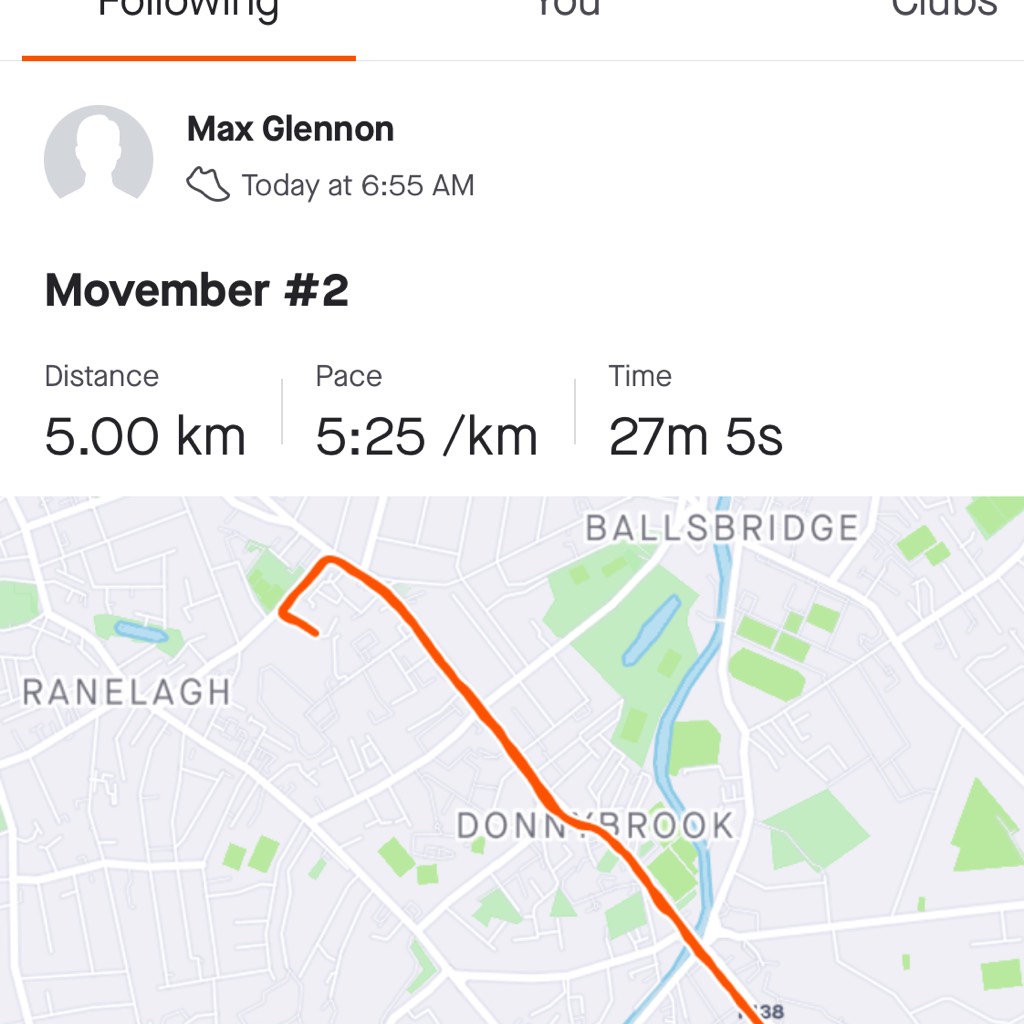The image size is (1024, 1024).
Task: Open Max Glennon's athlete name link
Action: (x=291, y=129)
